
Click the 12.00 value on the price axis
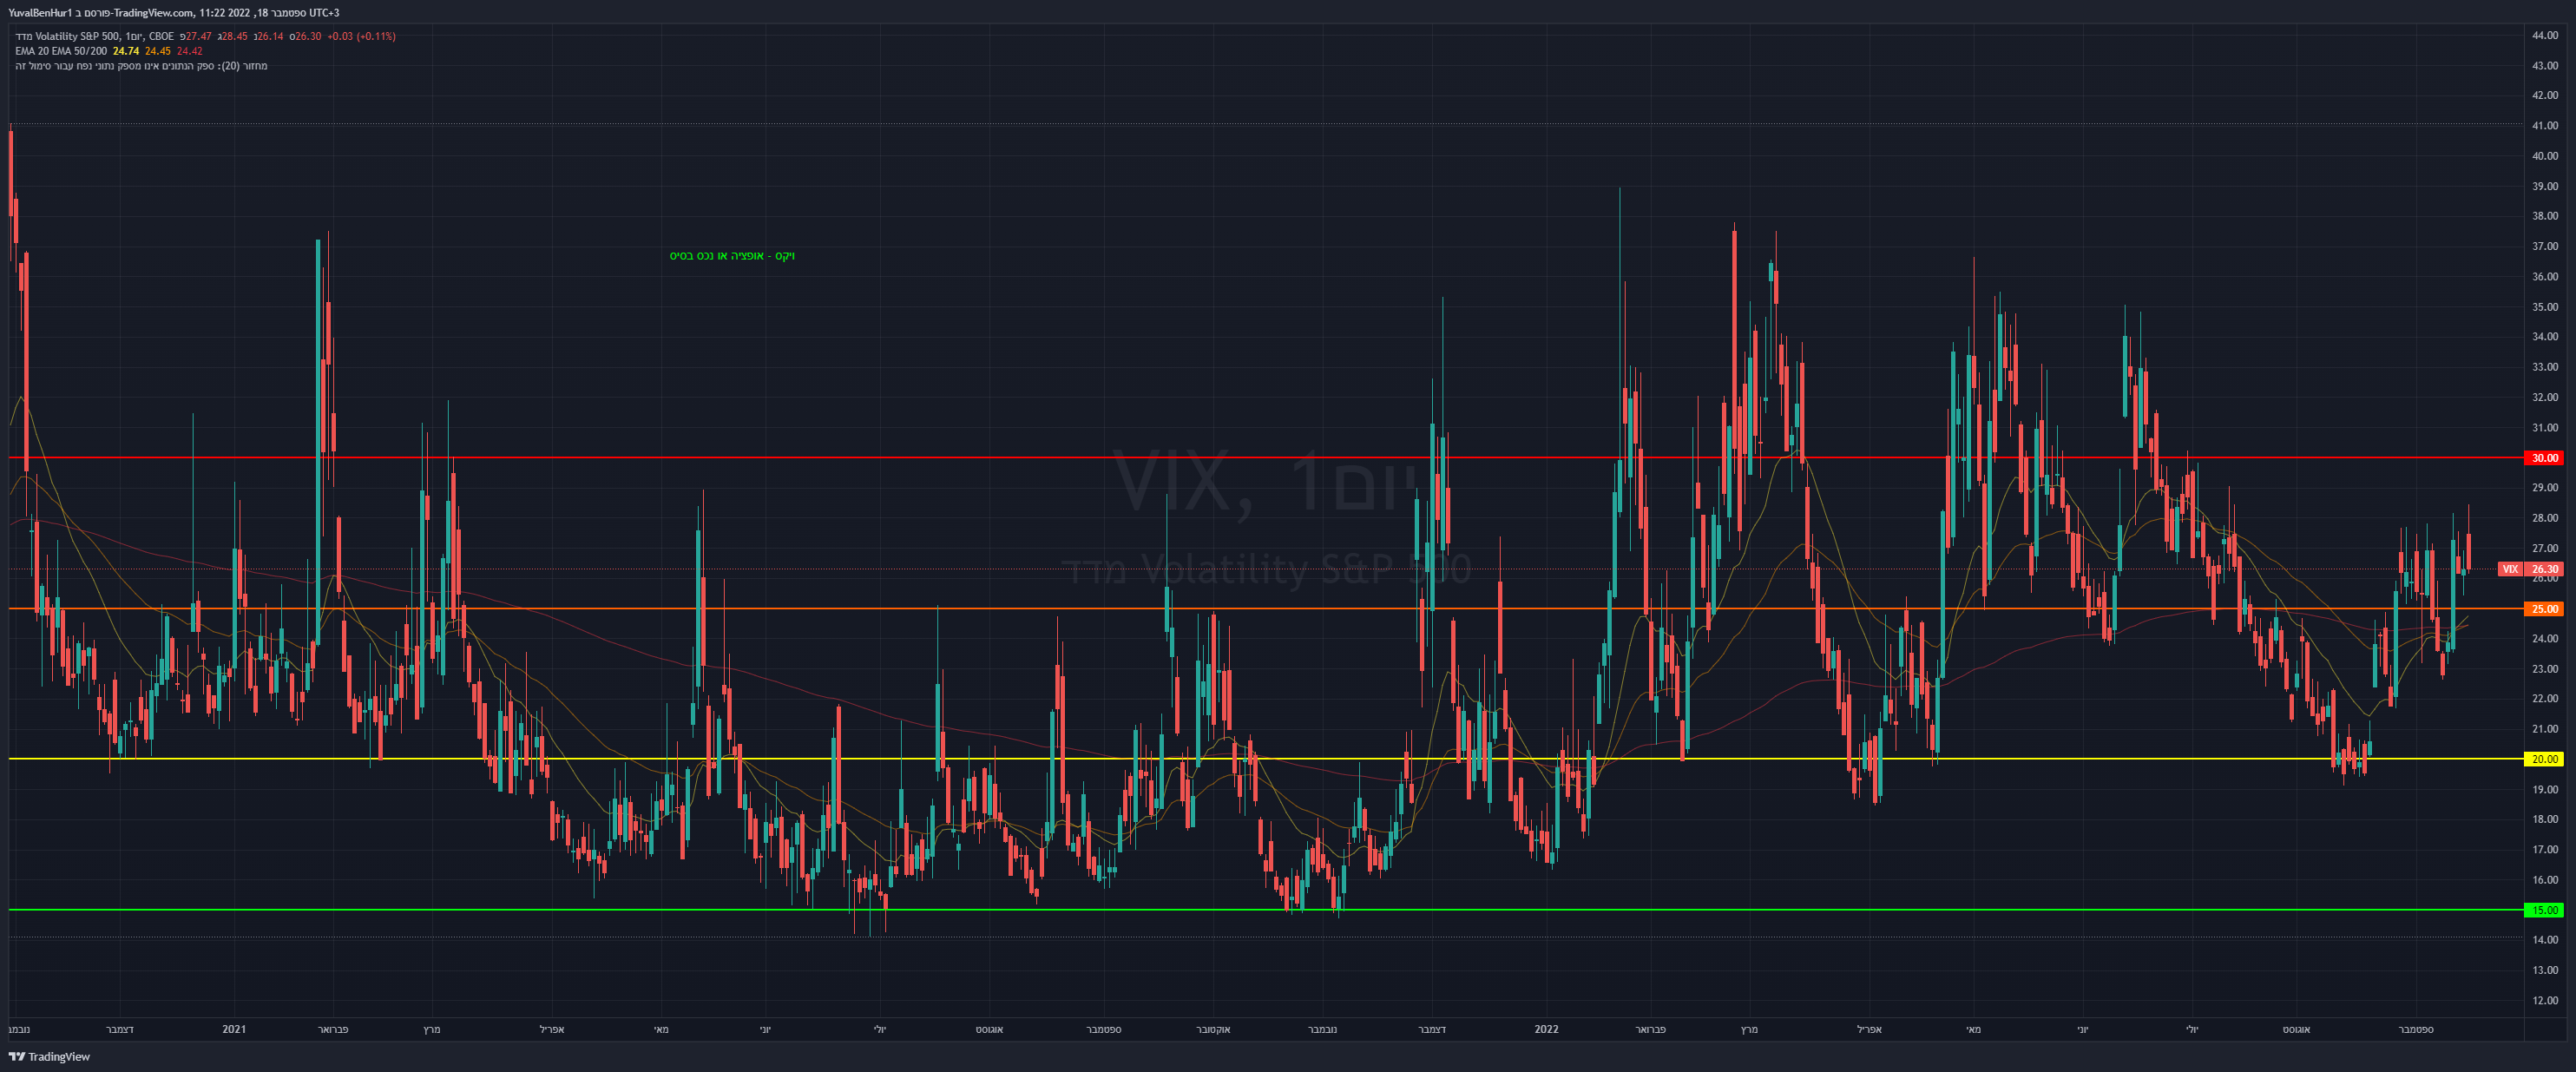click(2544, 1000)
